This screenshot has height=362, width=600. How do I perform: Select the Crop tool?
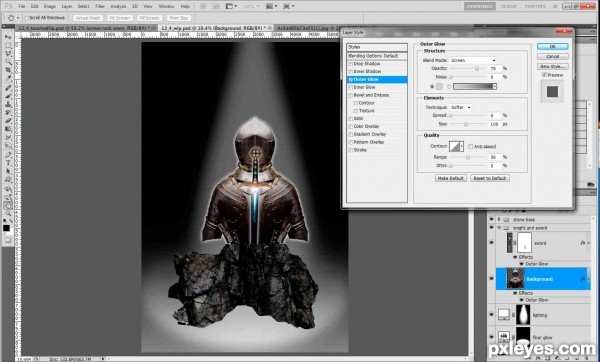point(8,70)
